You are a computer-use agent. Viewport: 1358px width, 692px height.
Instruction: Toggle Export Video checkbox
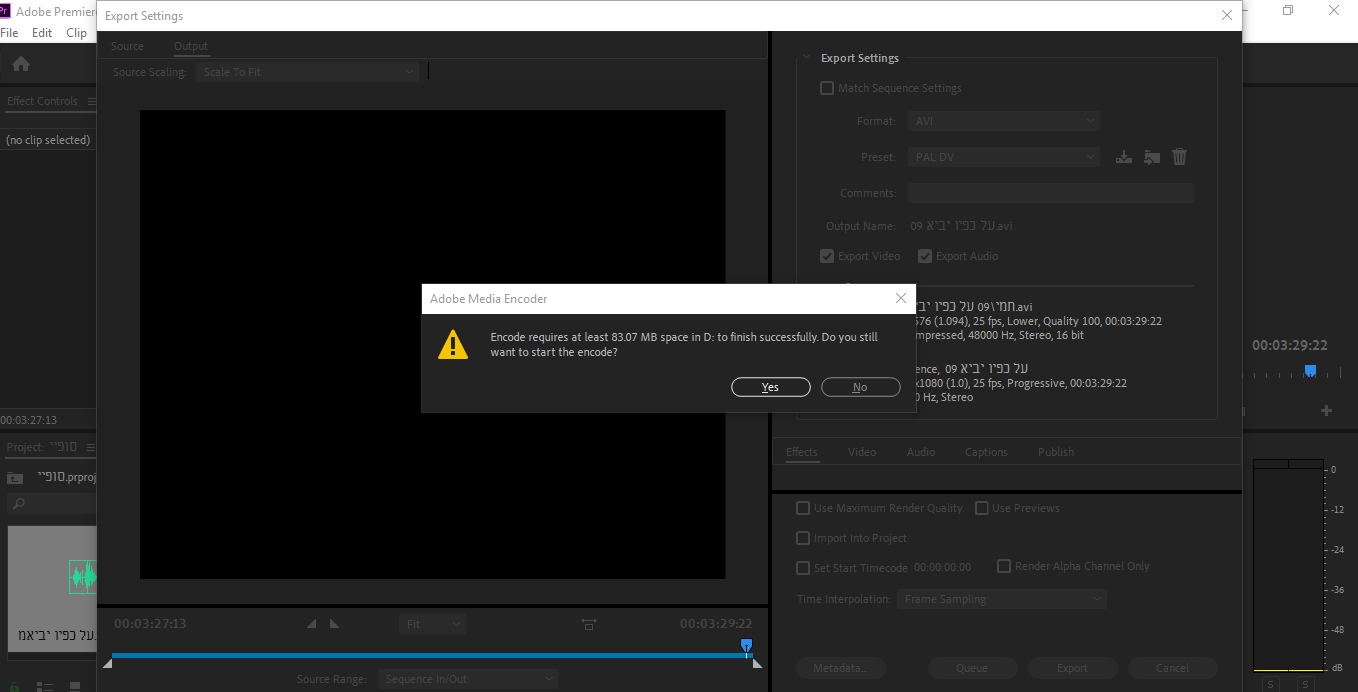pos(827,256)
